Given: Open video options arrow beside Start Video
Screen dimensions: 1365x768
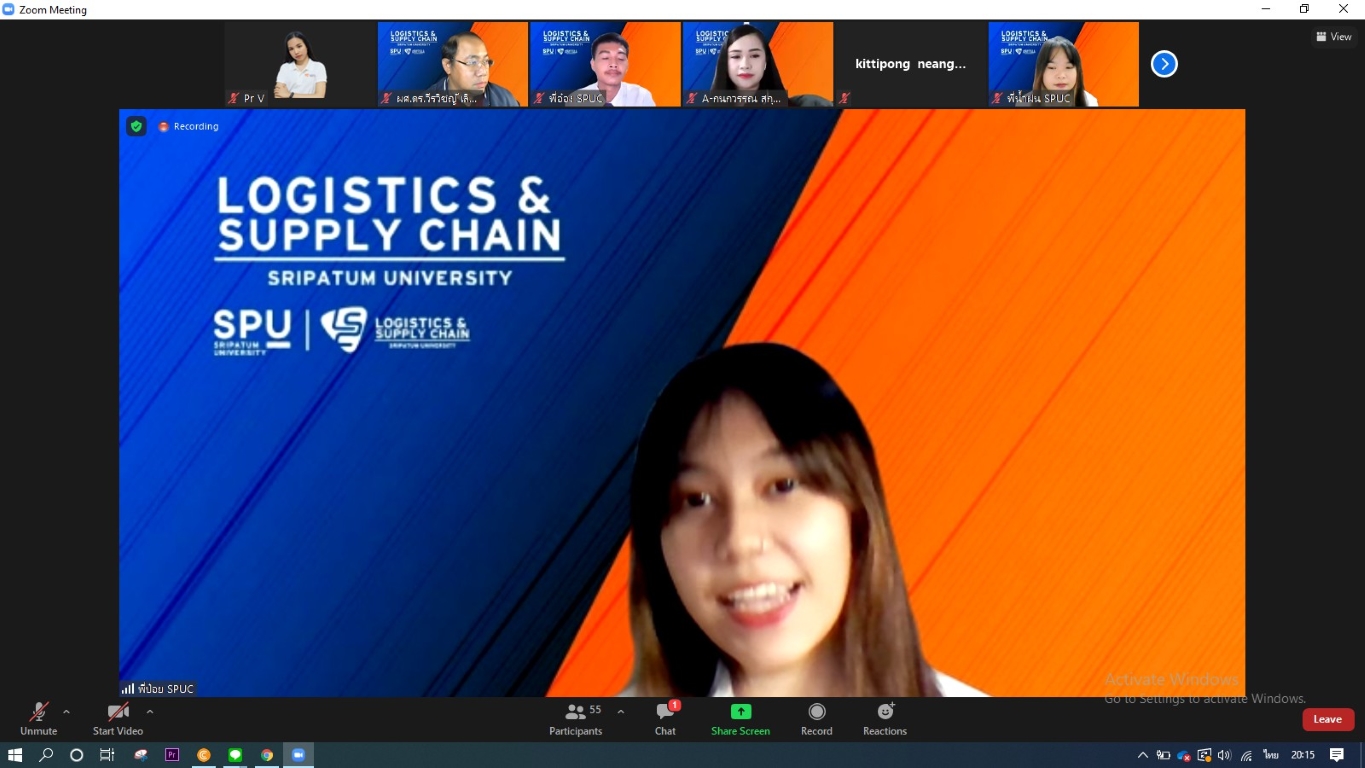Looking at the screenshot, I should click(x=150, y=712).
